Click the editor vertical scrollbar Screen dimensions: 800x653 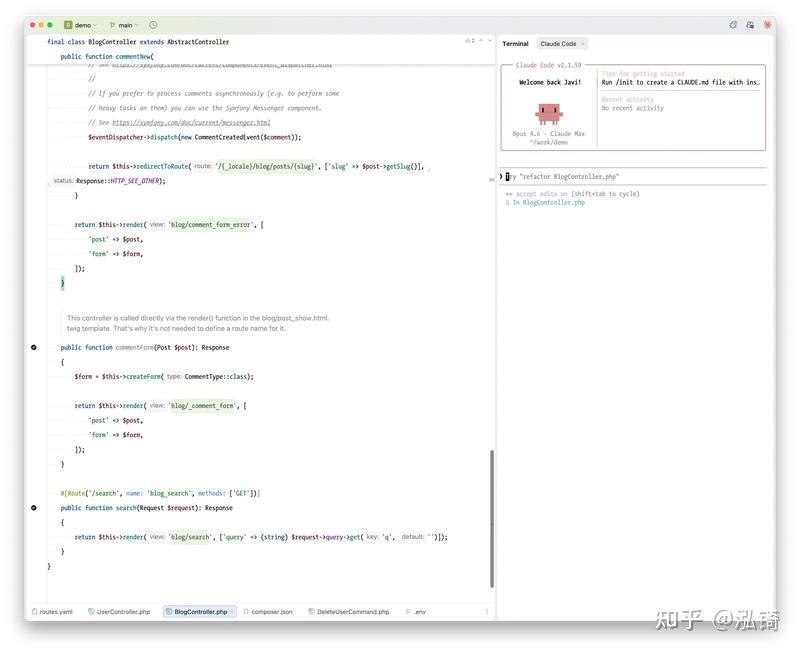click(x=492, y=518)
